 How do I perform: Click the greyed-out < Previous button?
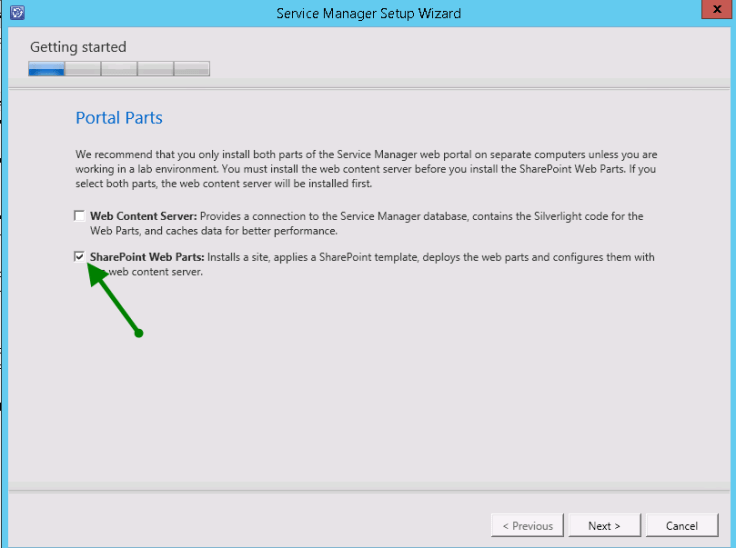527,525
